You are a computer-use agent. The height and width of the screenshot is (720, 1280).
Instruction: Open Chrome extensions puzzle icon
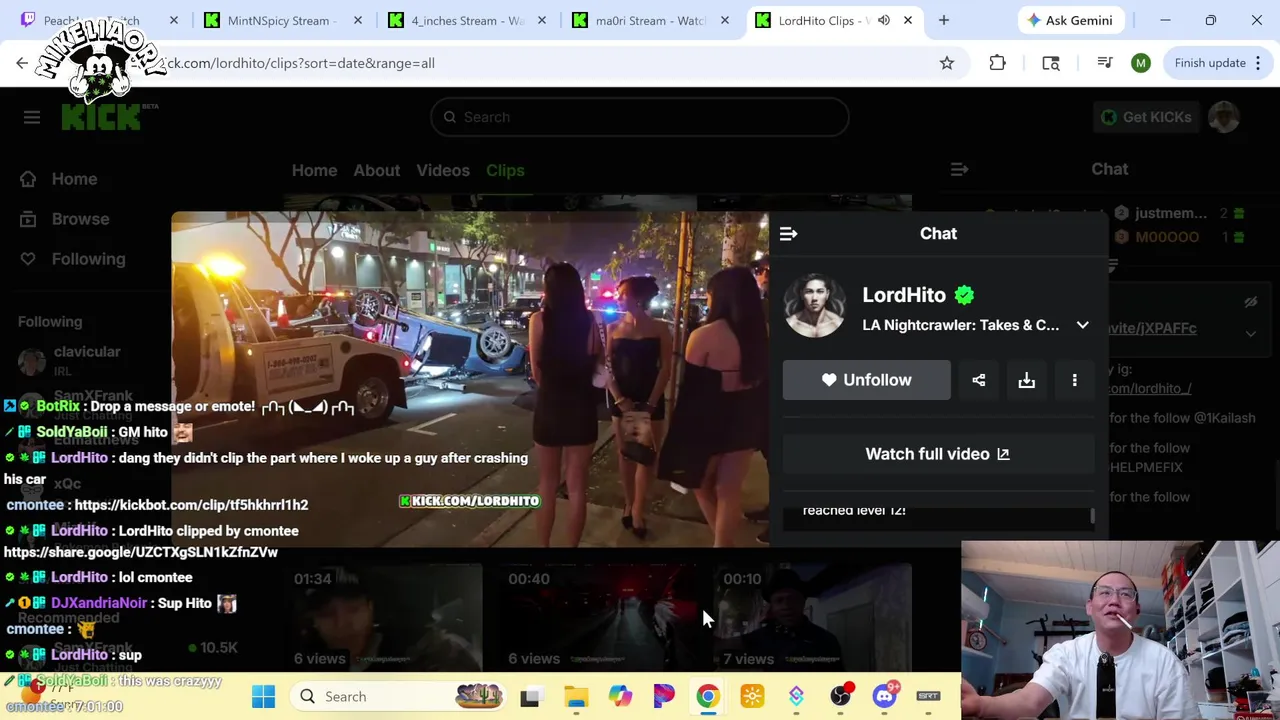coord(997,63)
